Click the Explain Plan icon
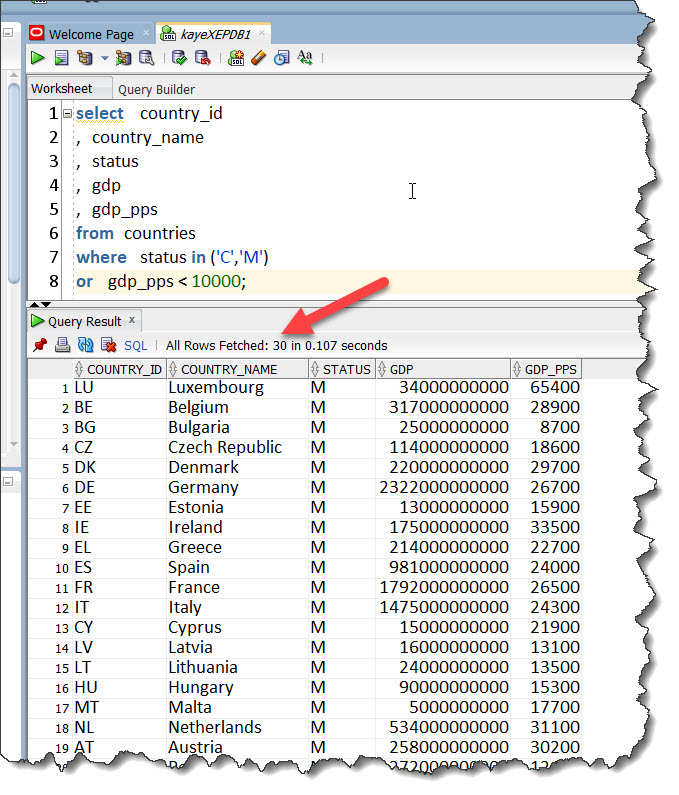Viewport: 679px width, 795px height. 85,58
